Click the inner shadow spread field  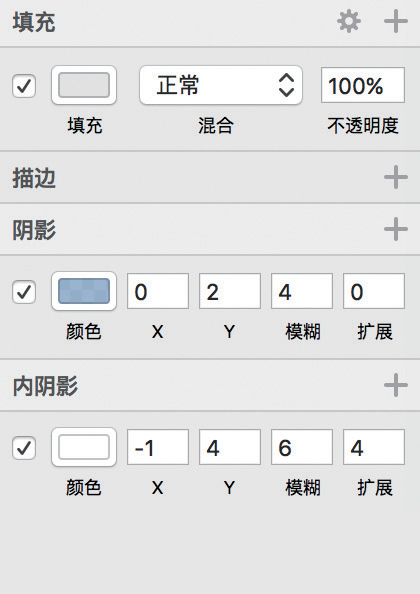tap(374, 447)
